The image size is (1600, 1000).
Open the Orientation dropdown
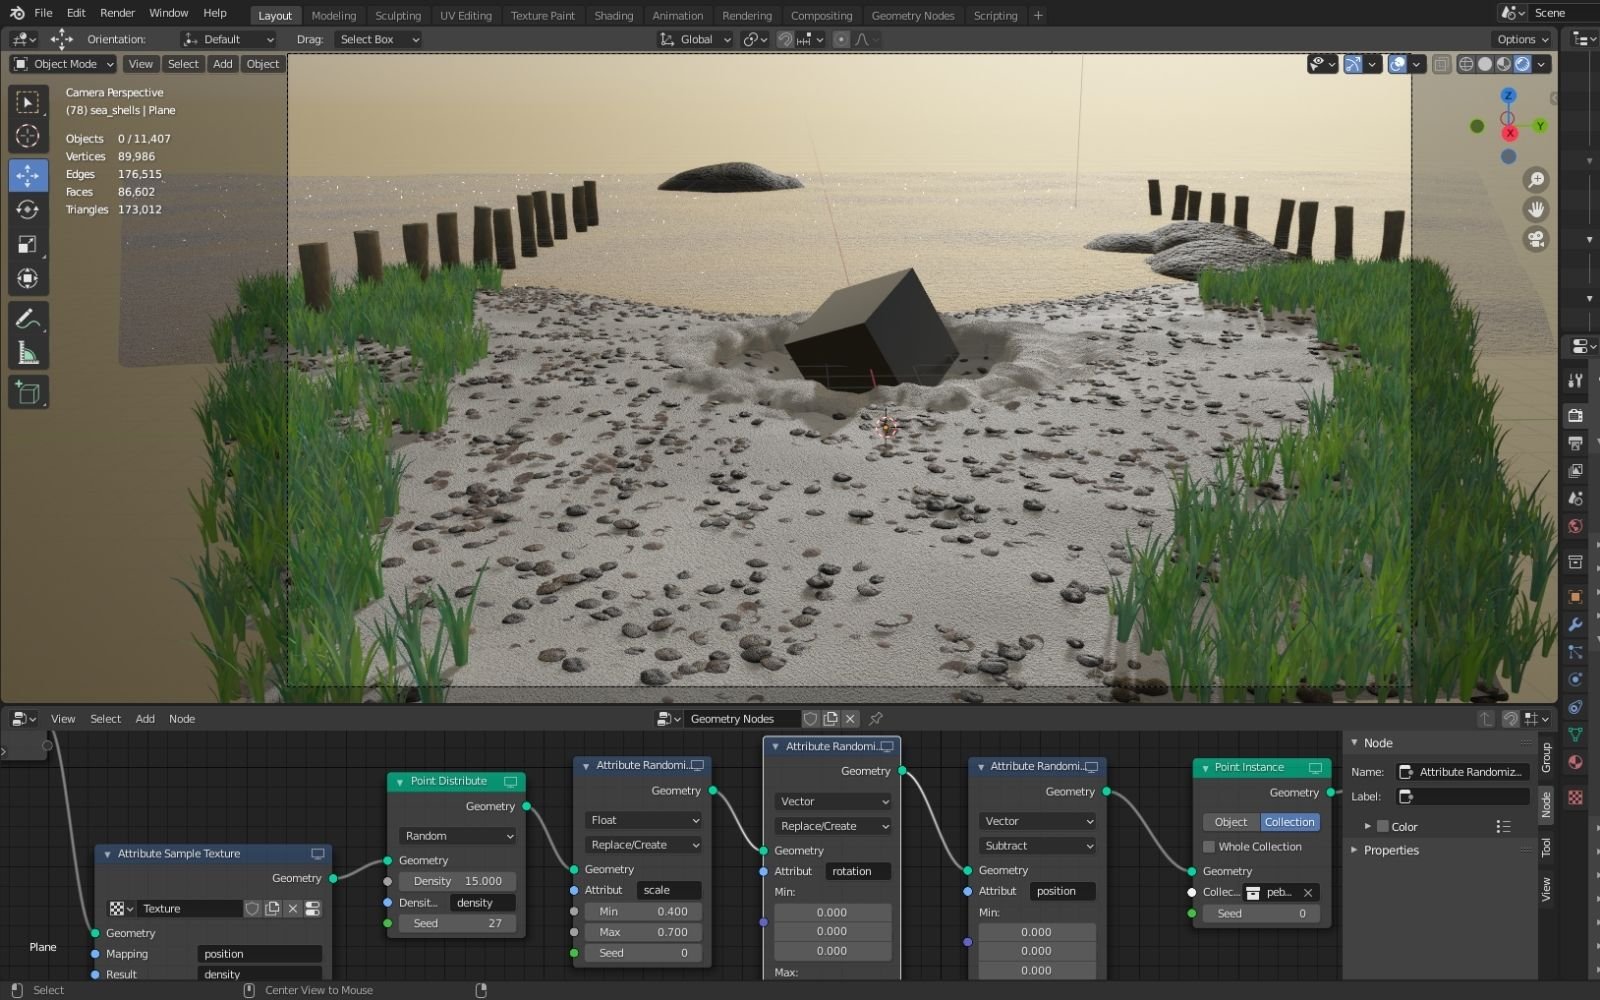227,39
